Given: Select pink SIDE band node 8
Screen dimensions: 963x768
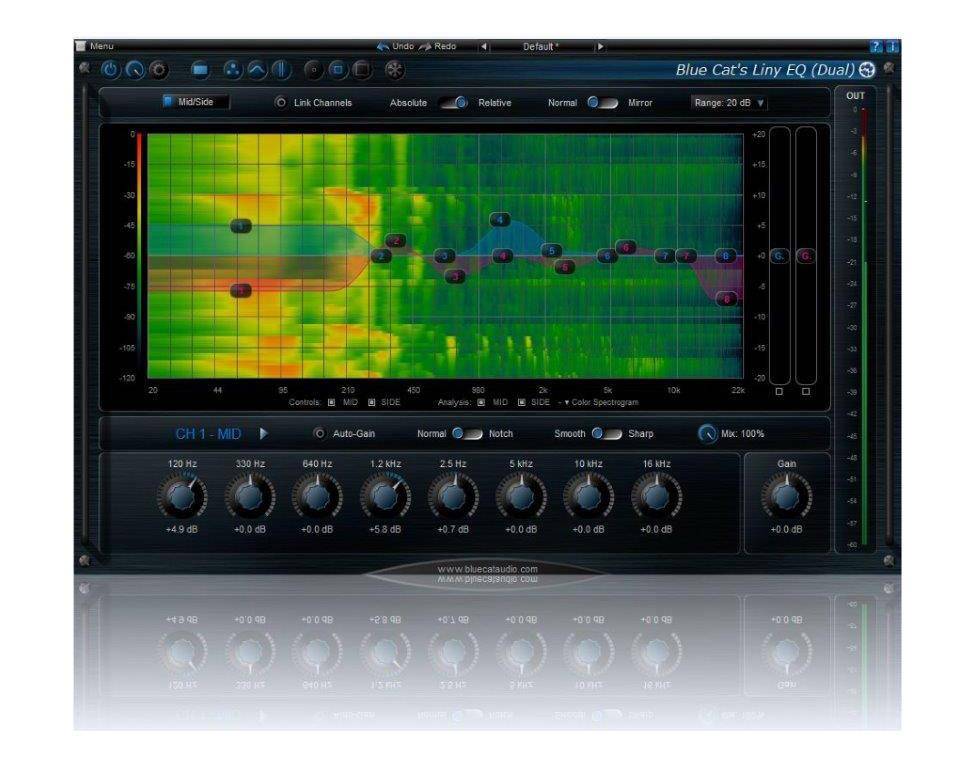Looking at the screenshot, I should (x=727, y=299).
